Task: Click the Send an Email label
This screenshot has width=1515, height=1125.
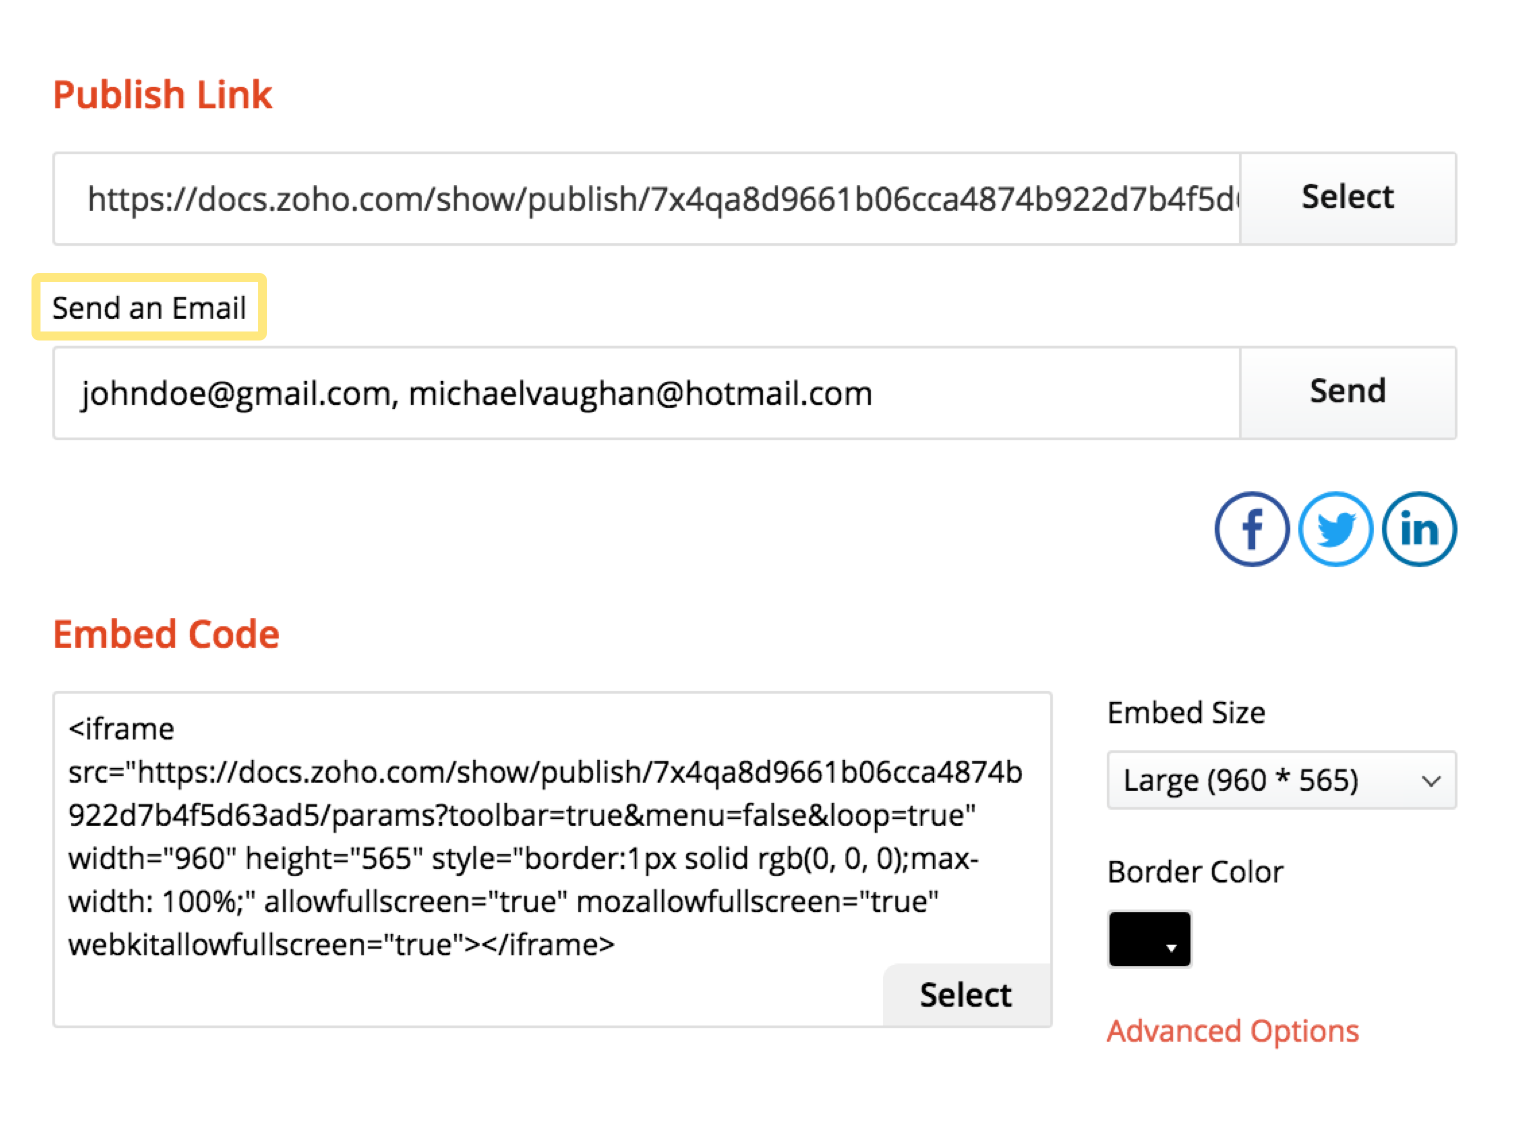Action: pos(149,308)
